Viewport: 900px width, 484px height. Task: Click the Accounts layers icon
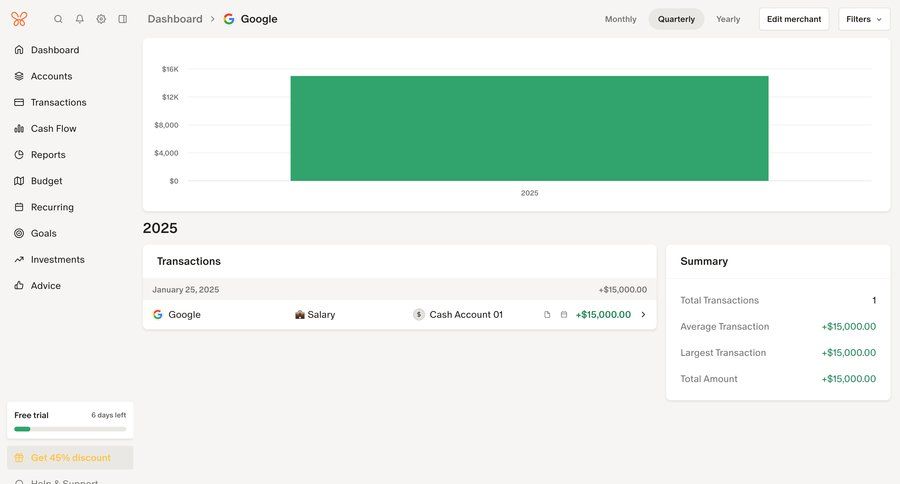click(x=19, y=76)
